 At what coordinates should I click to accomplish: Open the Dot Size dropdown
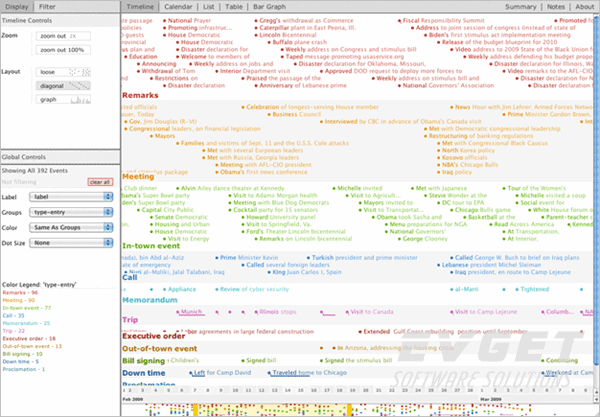click(71, 243)
